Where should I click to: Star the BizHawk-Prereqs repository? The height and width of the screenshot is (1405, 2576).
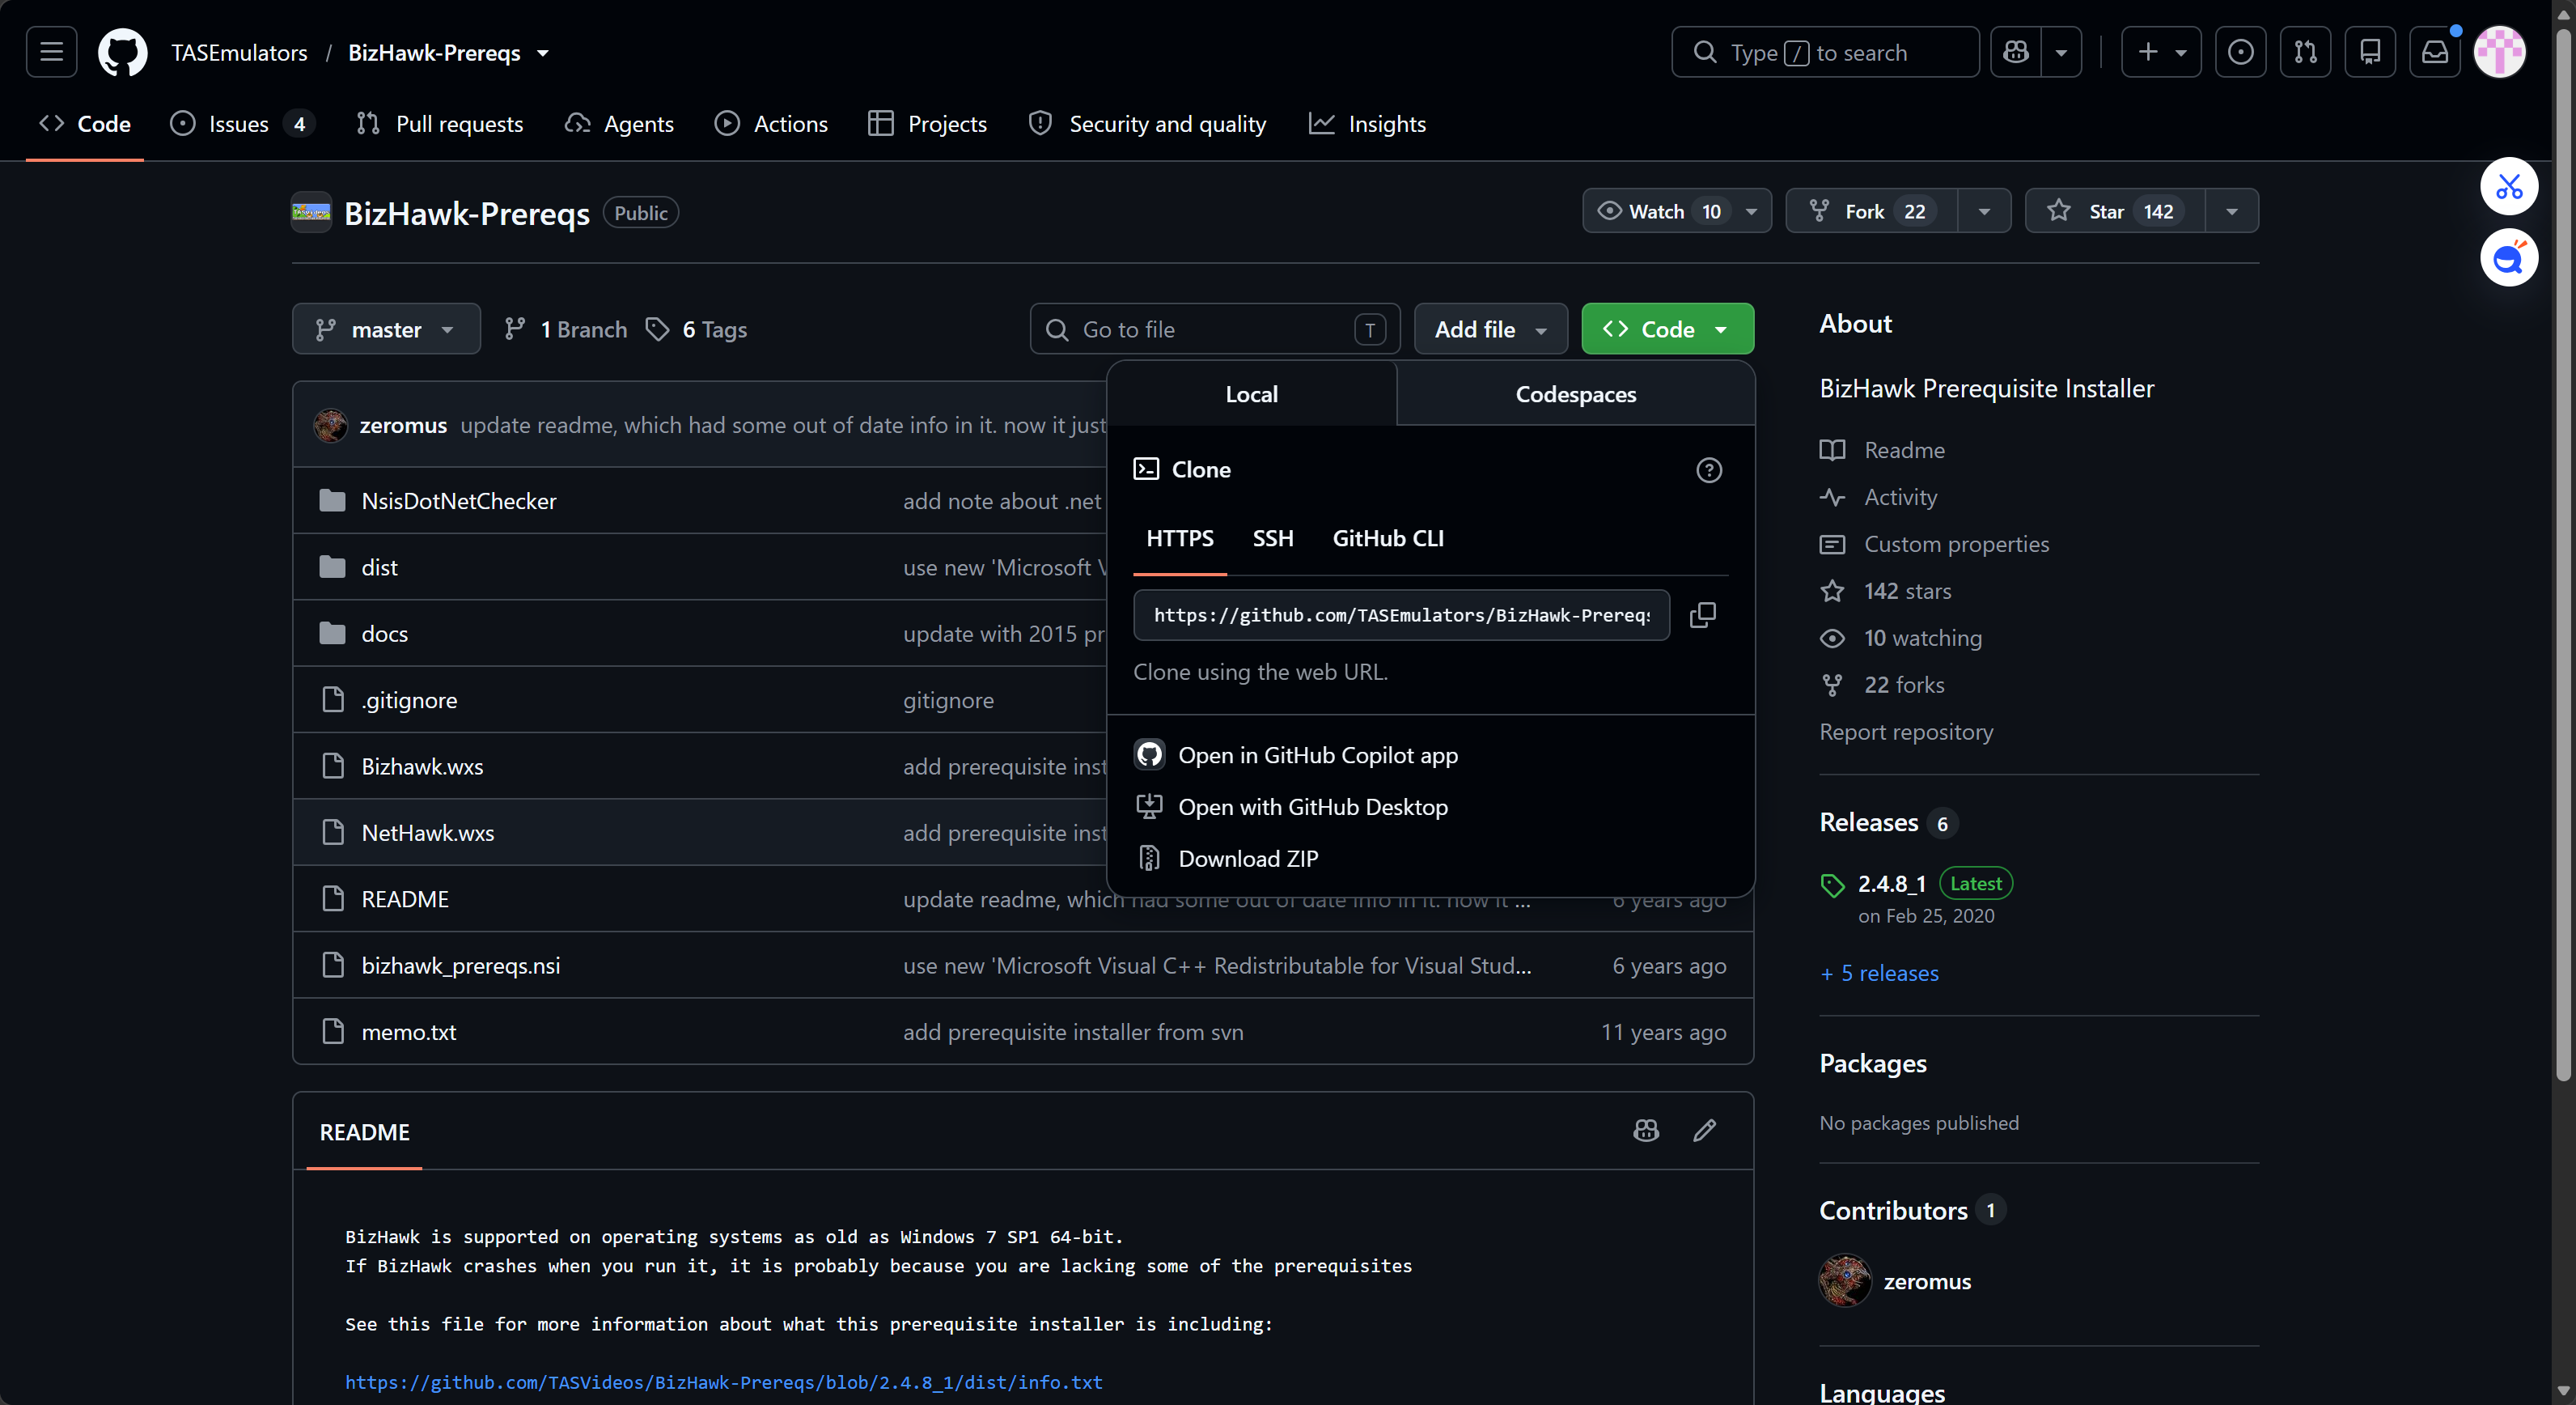click(x=2115, y=211)
